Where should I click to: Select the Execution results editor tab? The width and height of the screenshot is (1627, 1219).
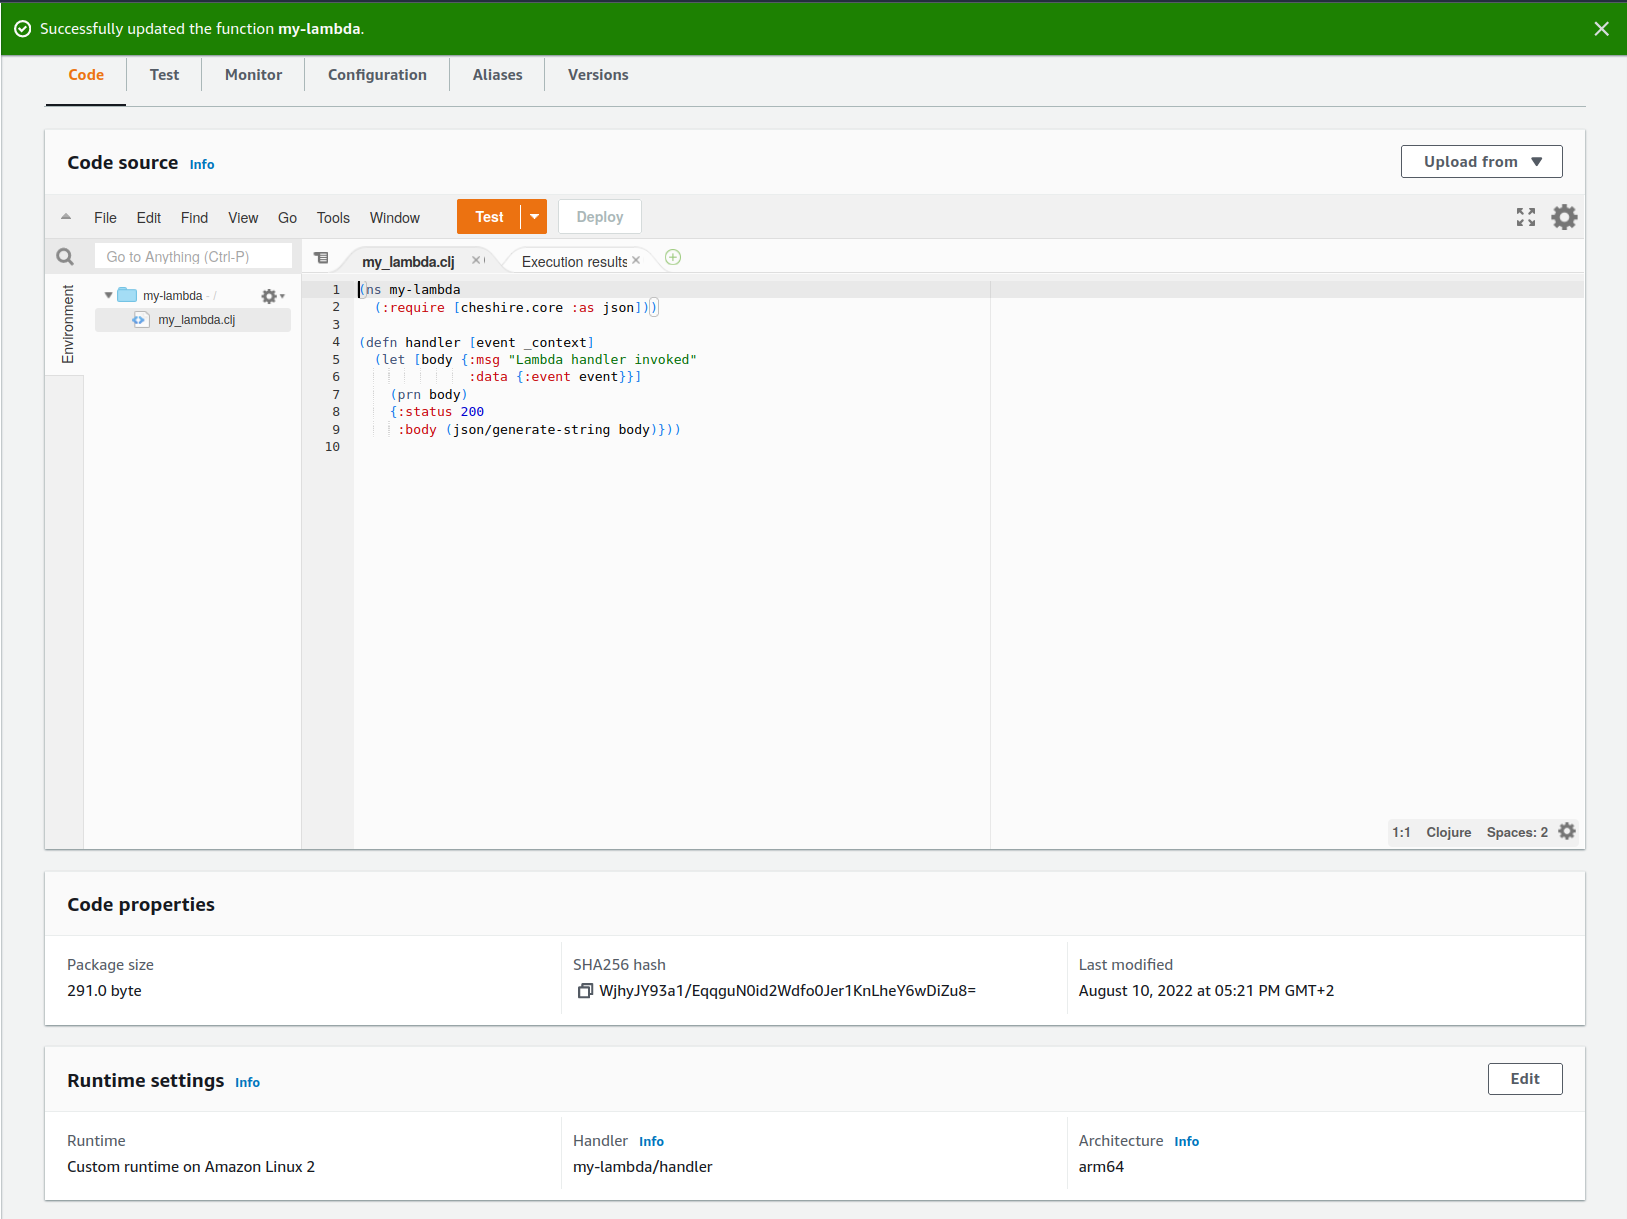click(x=574, y=261)
